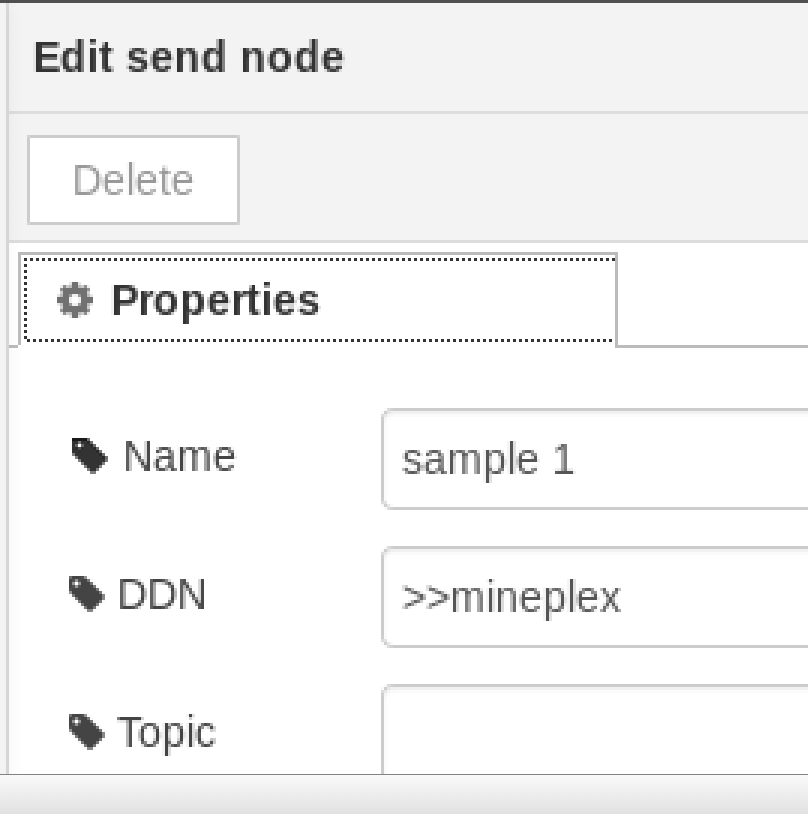808x814 pixels.
Task: Click the word 'Properties' in the tab
Action: point(215,300)
